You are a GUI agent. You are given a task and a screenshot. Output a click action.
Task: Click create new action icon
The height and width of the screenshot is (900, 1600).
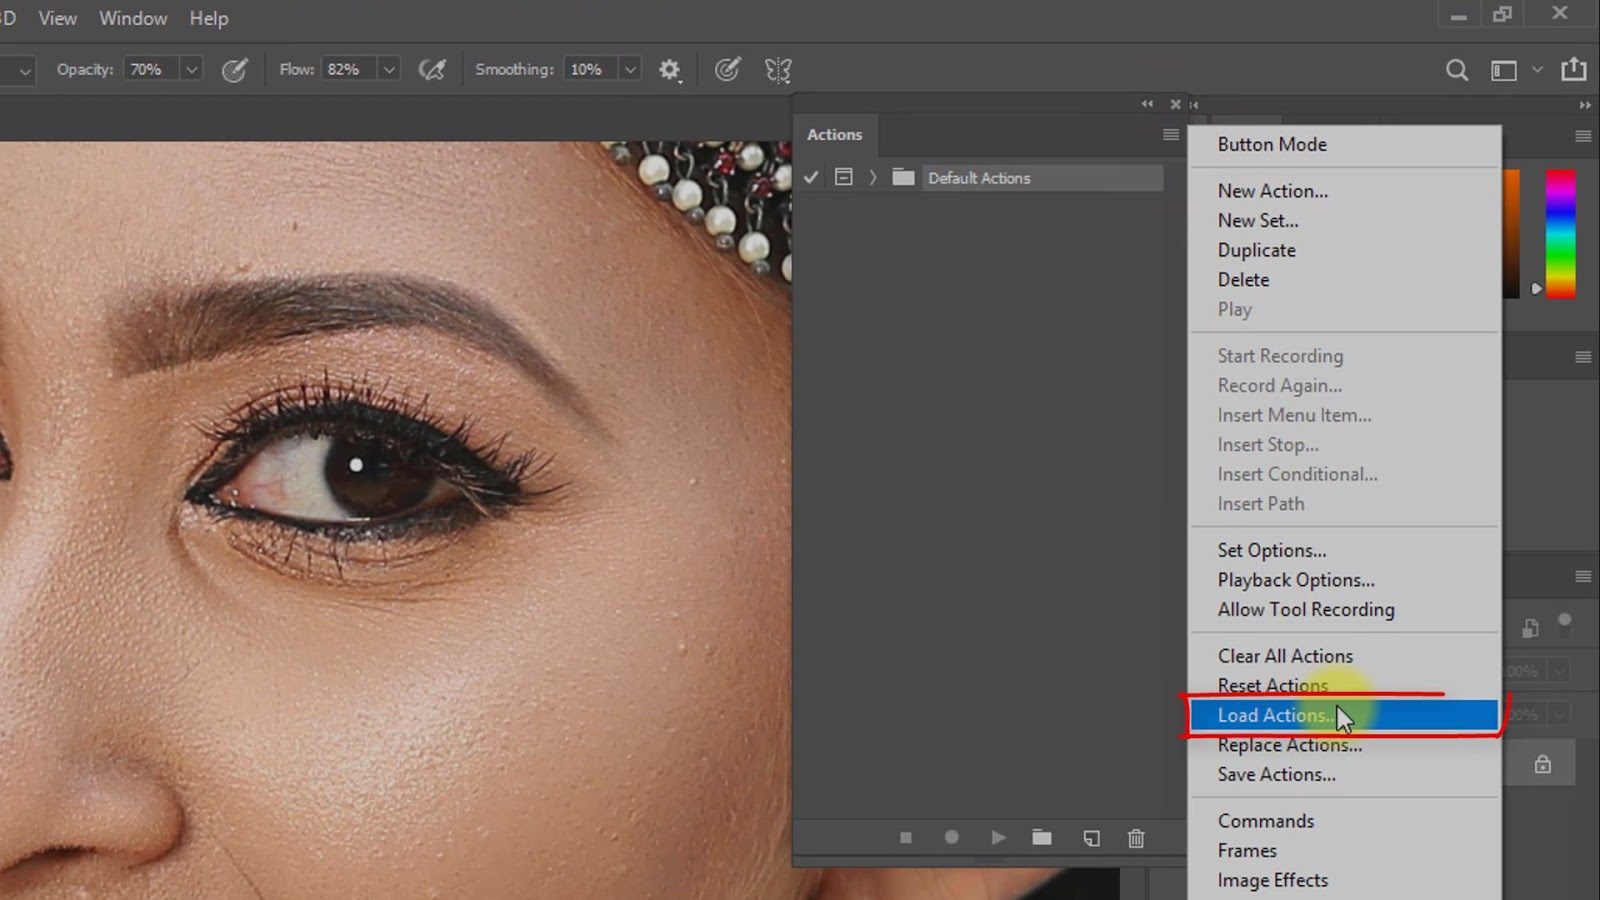1091,838
